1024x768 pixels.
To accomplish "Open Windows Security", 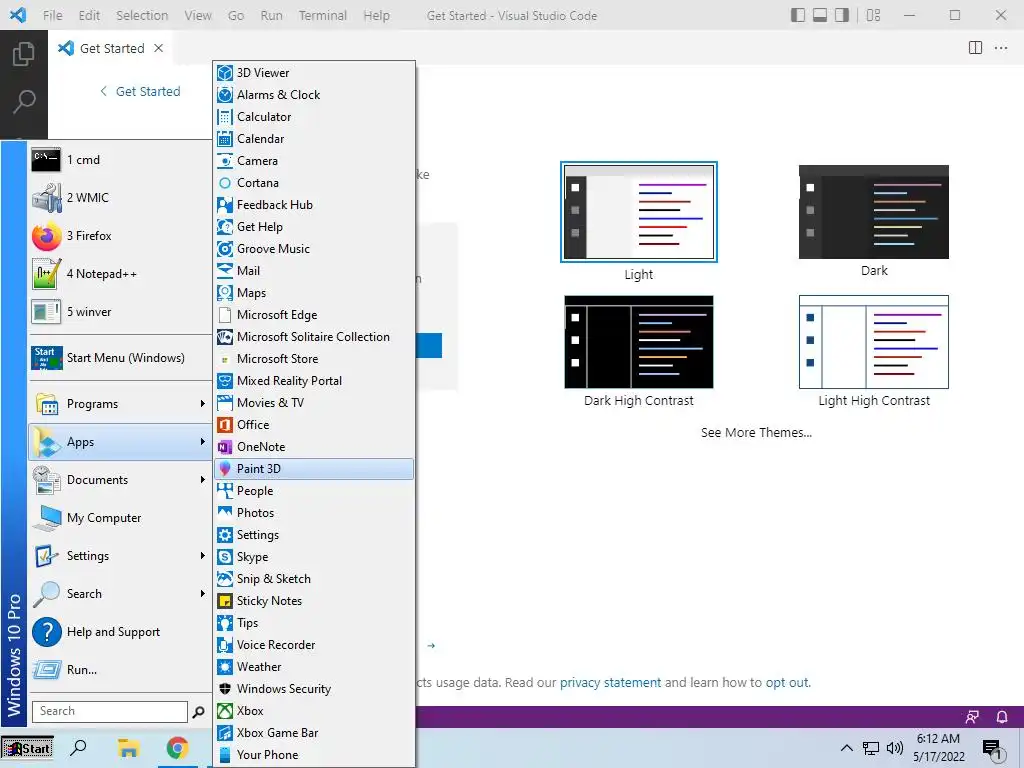I will (314, 688).
